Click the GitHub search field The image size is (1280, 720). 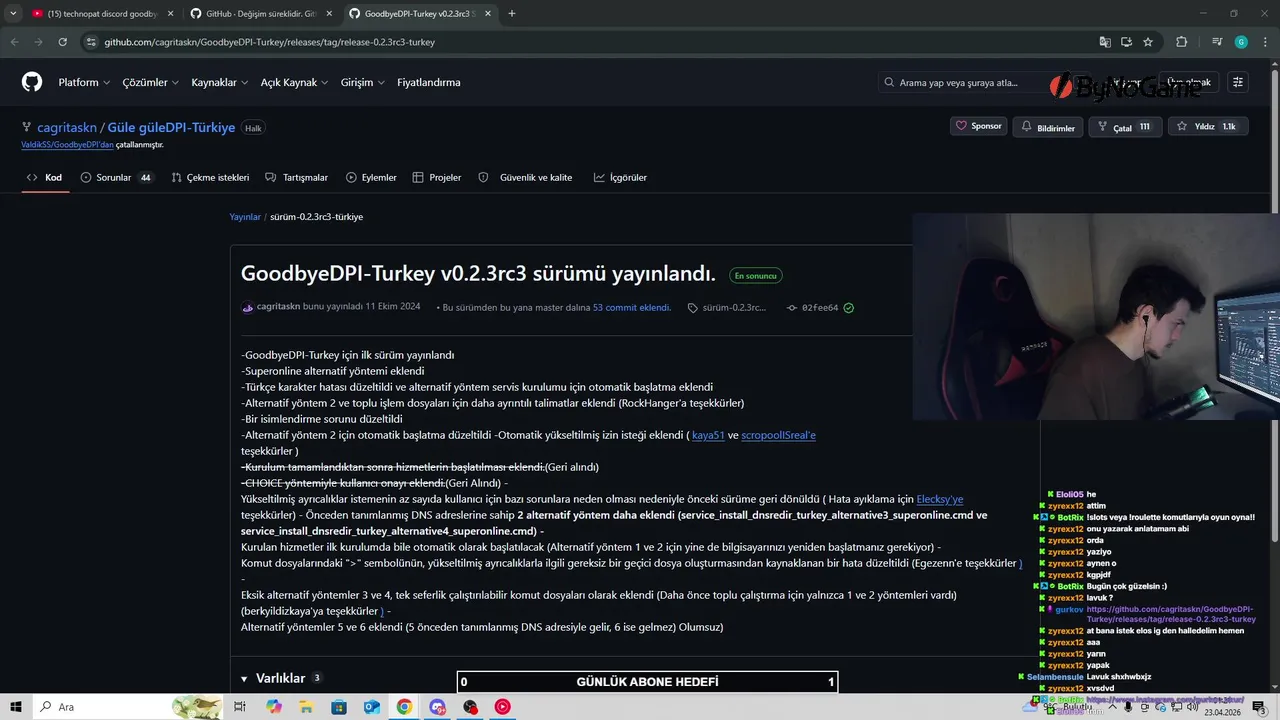click(x=962, y=82)
